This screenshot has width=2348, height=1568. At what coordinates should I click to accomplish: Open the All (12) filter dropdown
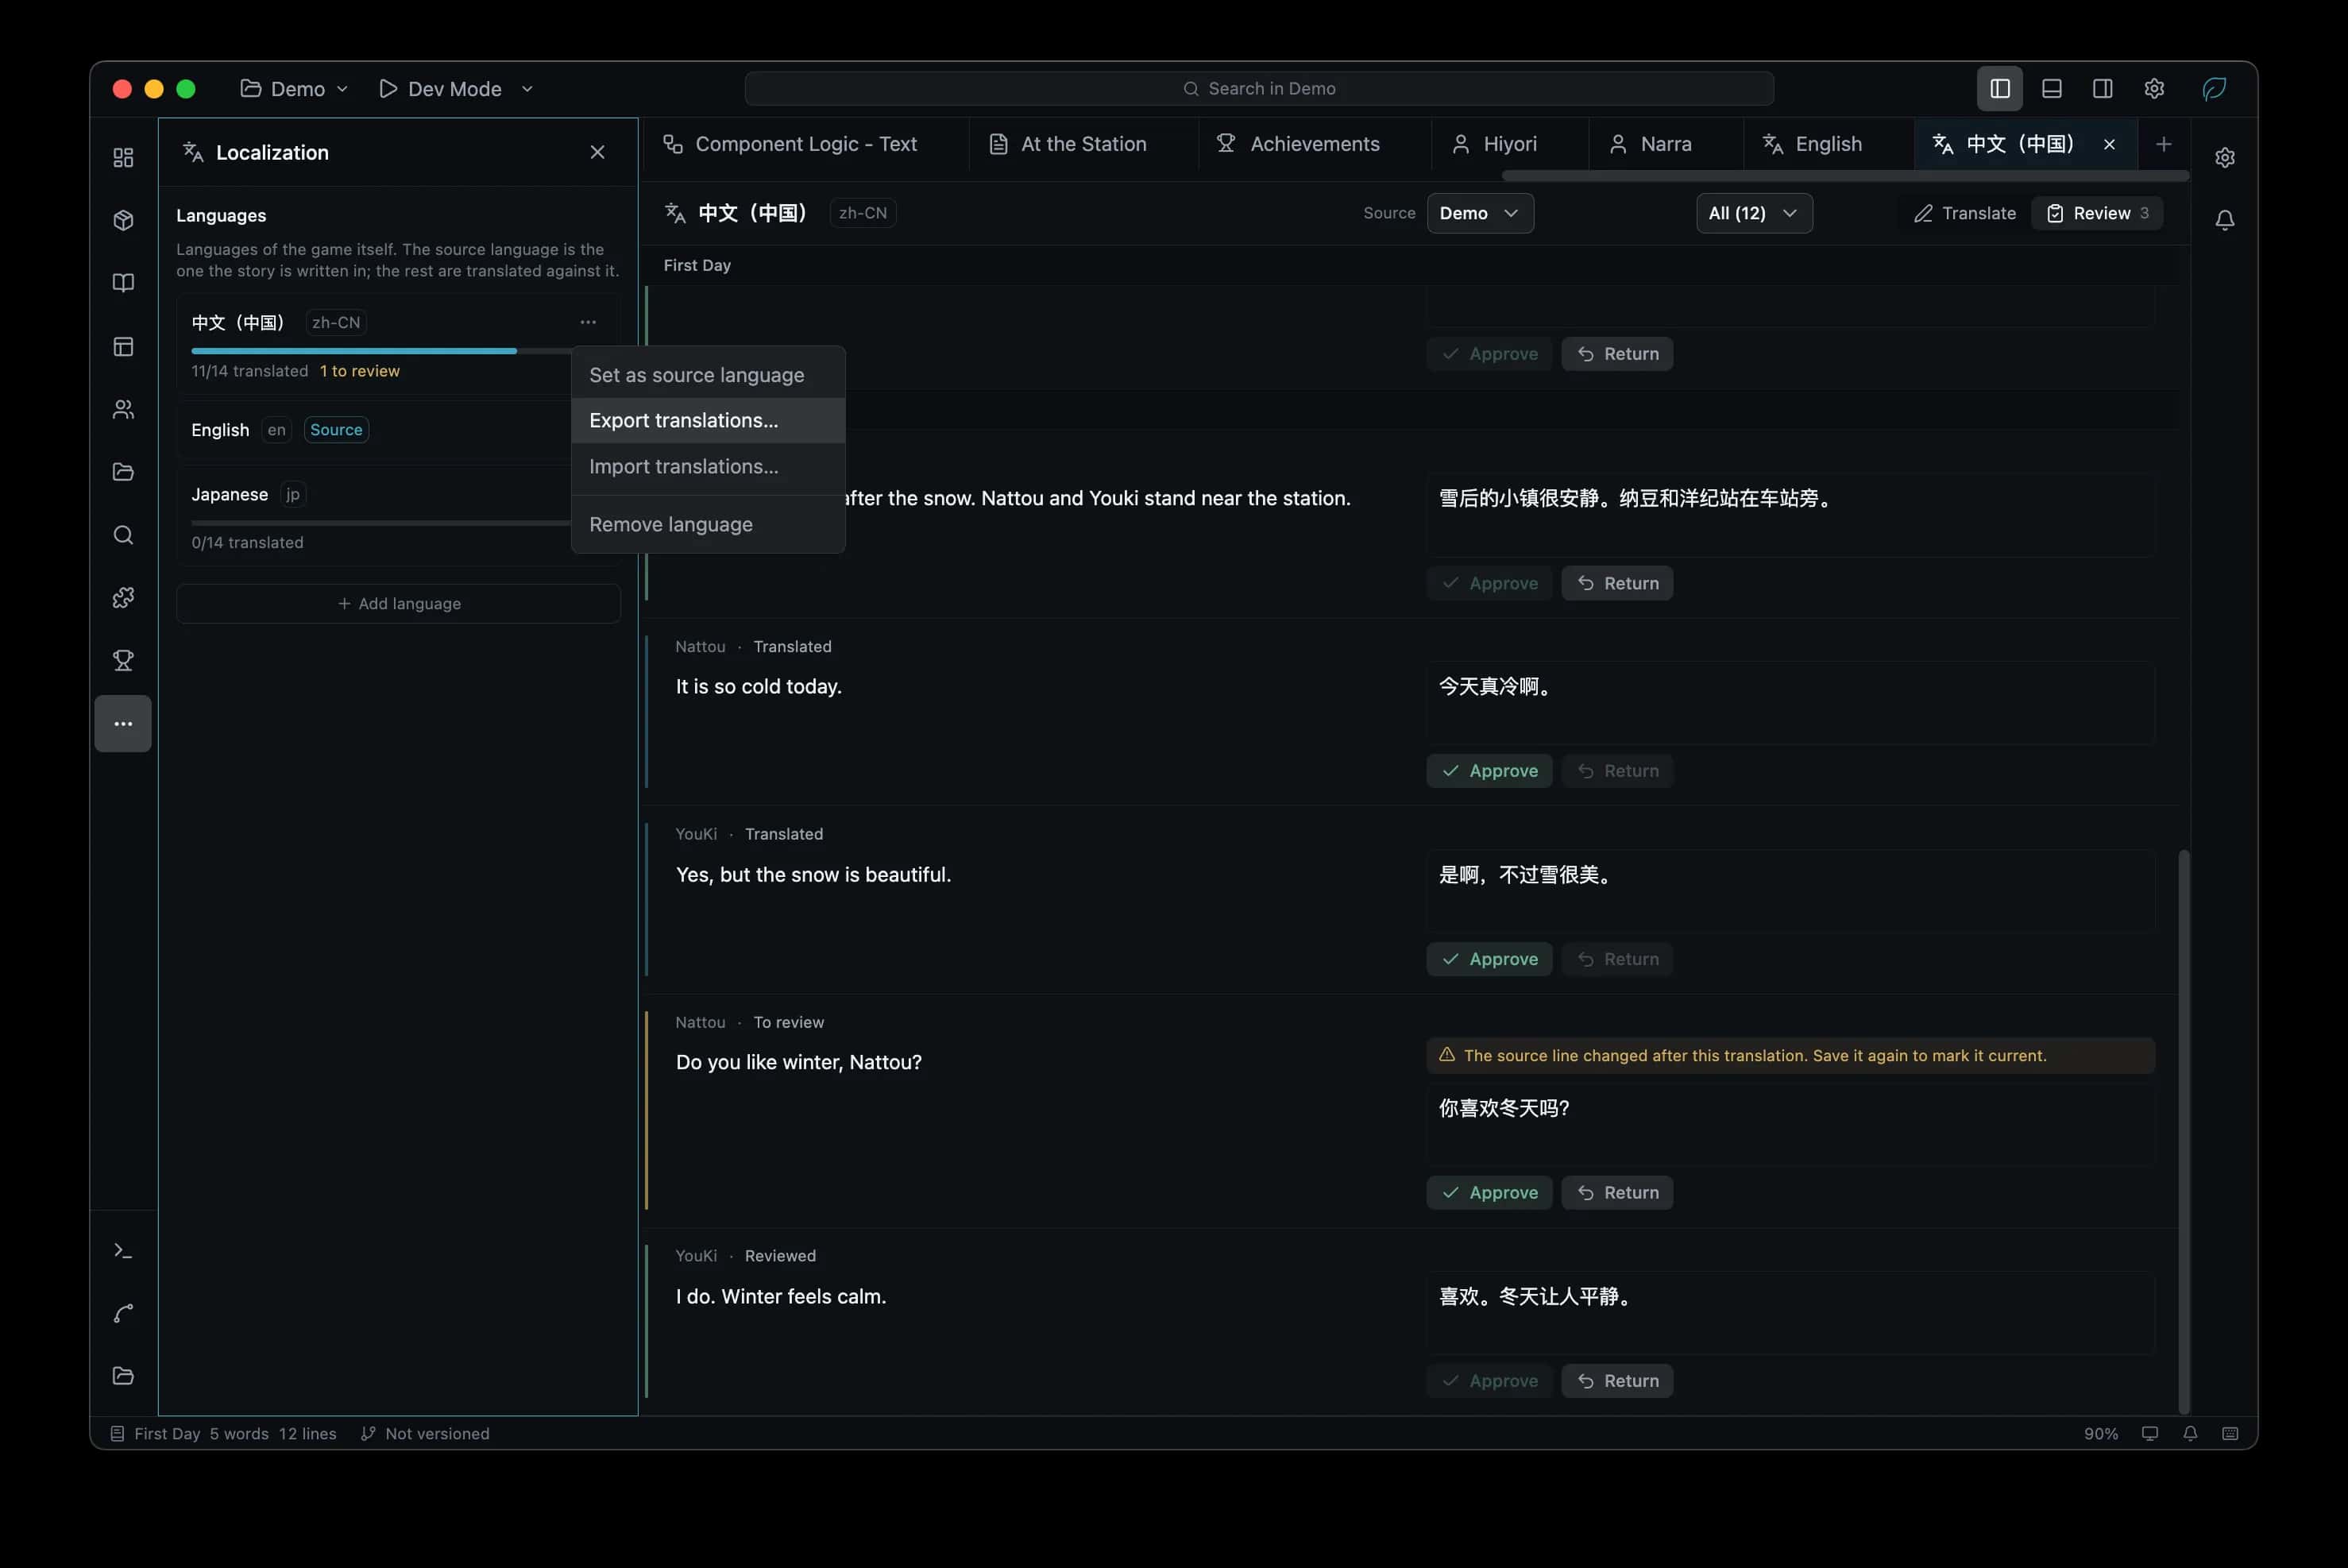pyautogui.click(x=1753, y=213)
